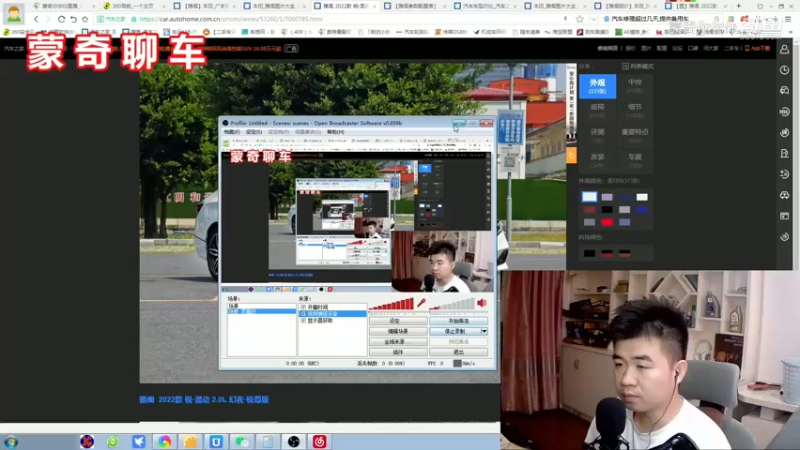Pick the all-black interior color swatch
This screenshot has height=450, width=800.
pos(589,253)
